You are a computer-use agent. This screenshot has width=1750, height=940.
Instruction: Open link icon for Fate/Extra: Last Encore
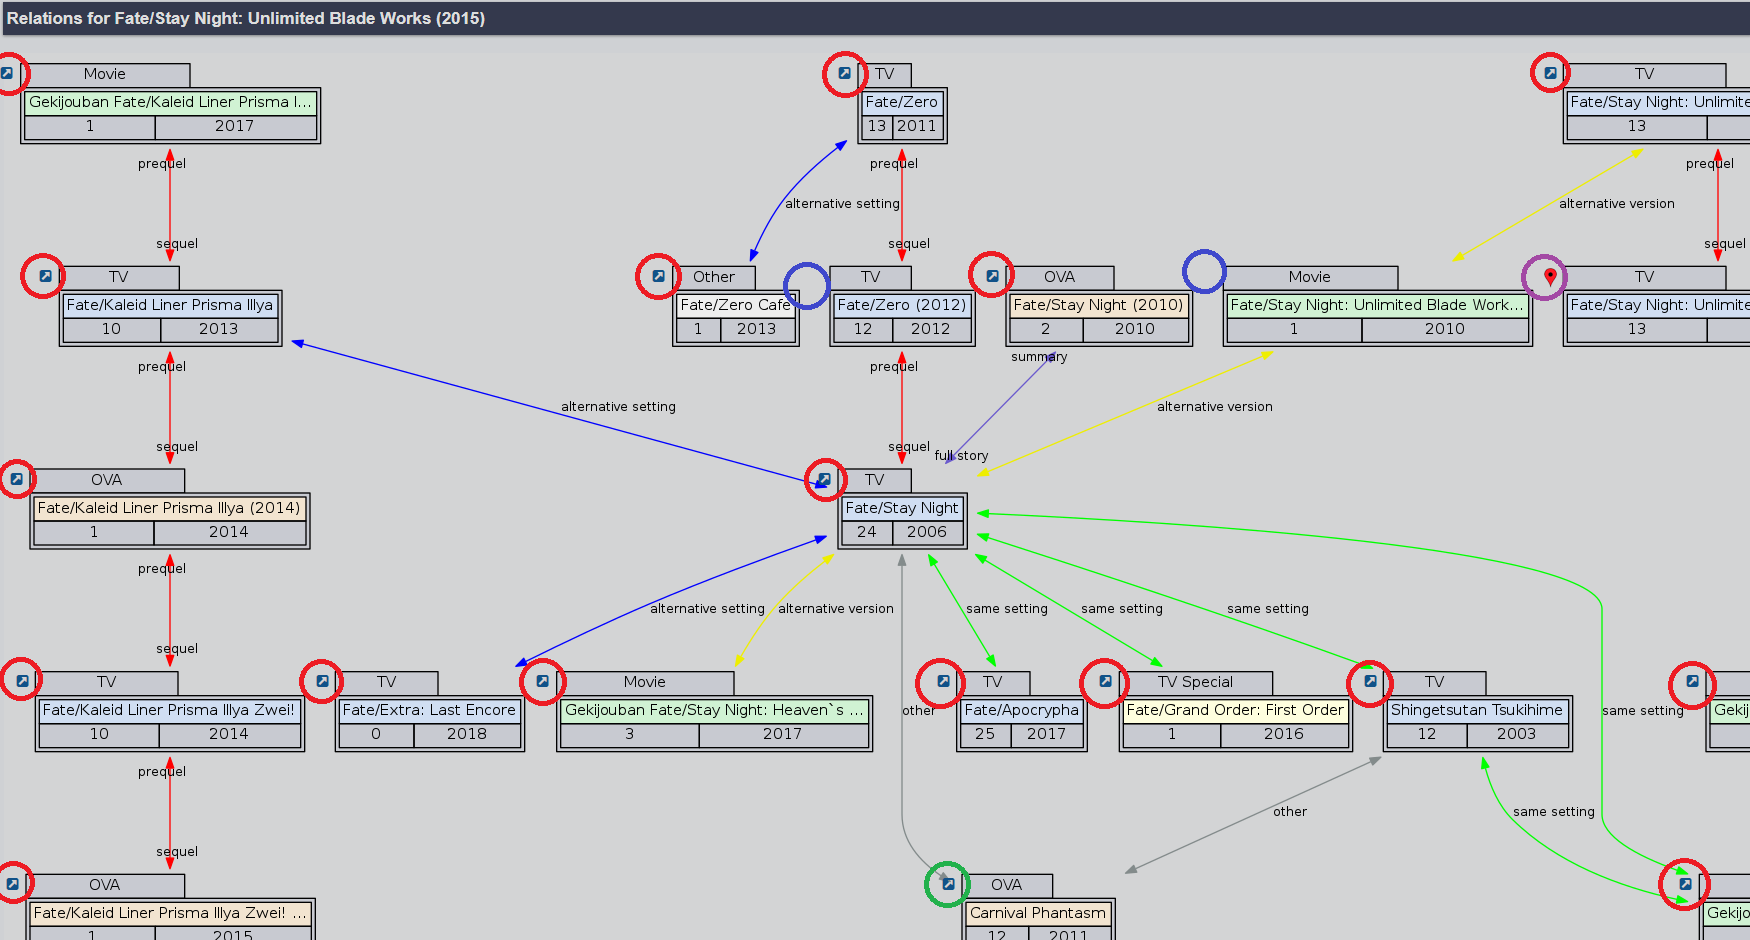click(x=322, y=682)
